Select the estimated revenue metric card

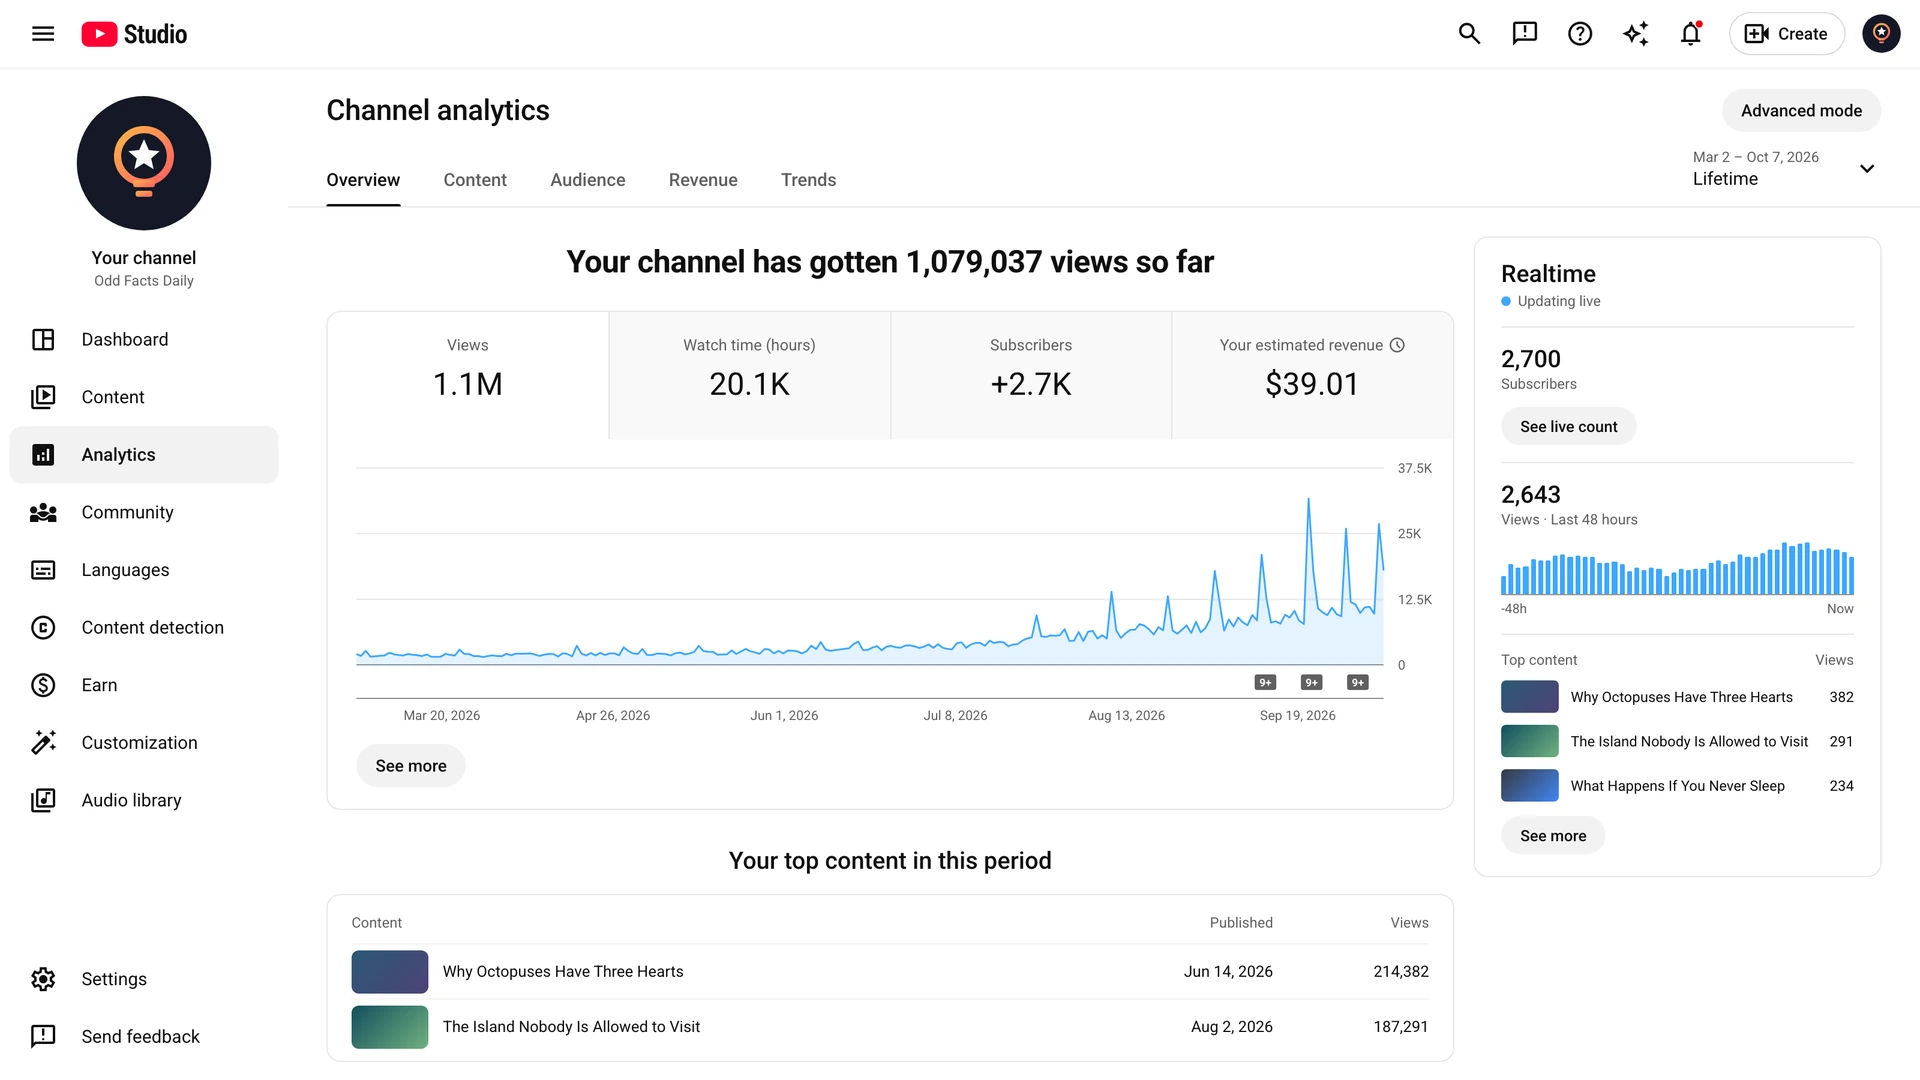pos(1312,375)
